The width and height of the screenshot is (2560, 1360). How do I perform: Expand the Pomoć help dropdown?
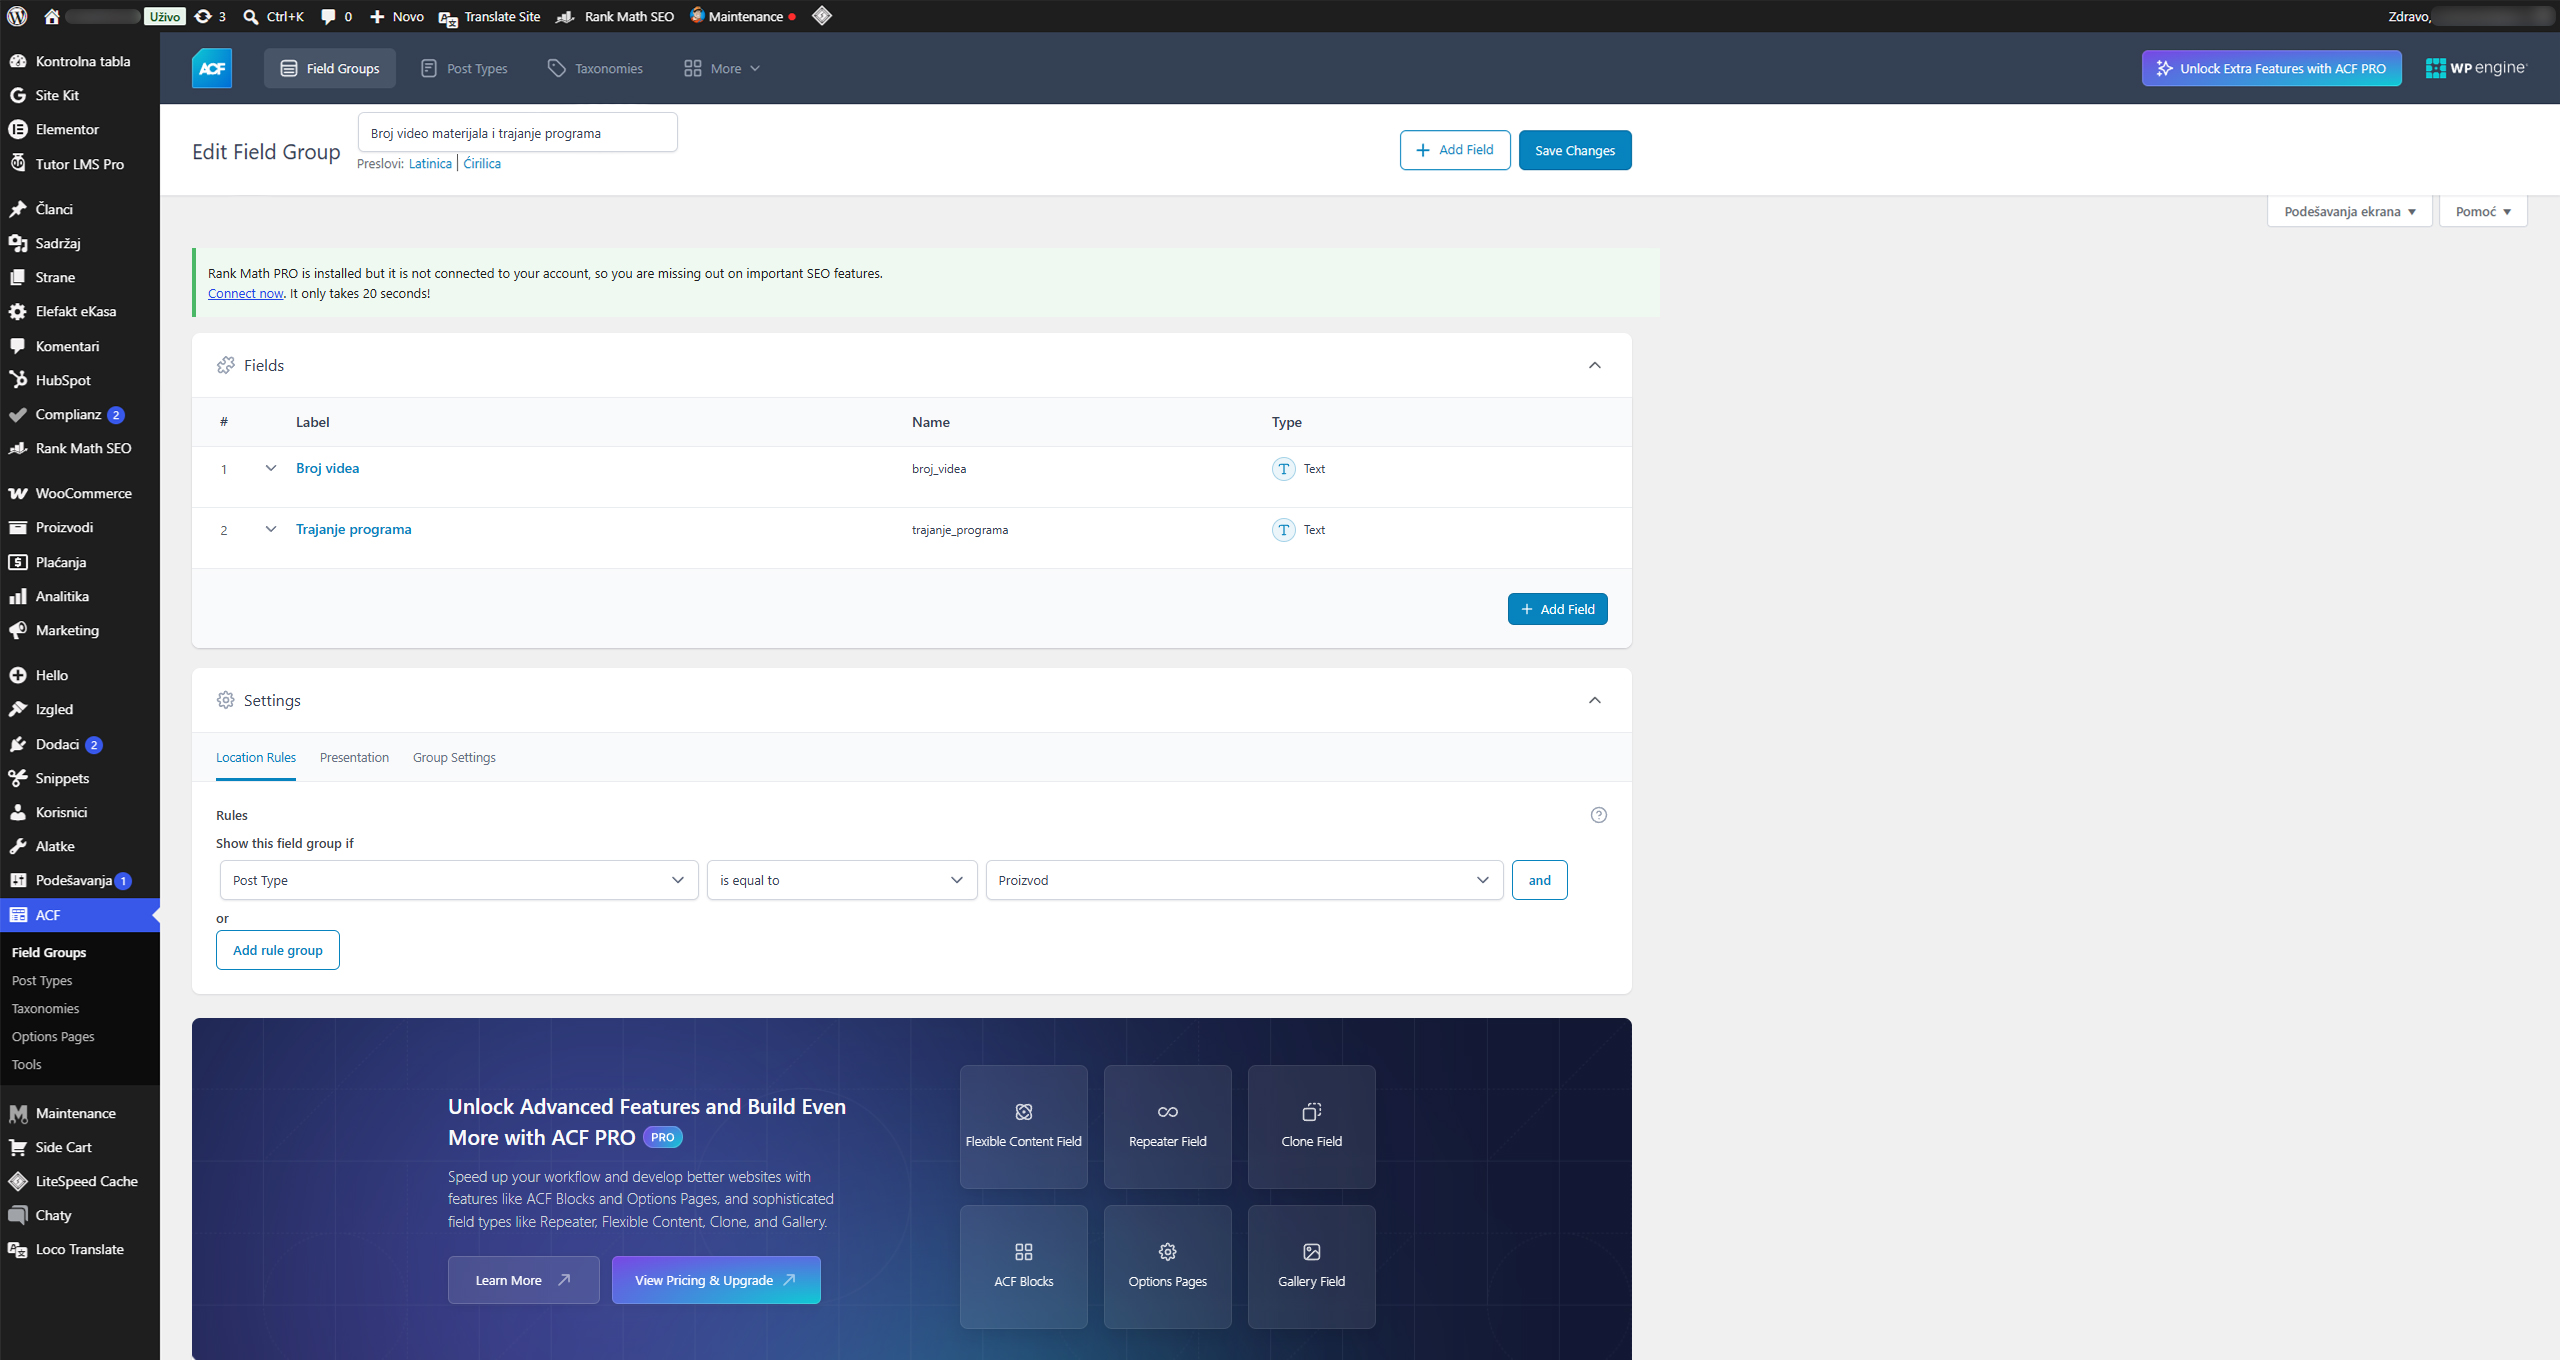pyautogui.click(x=2483, y=211)
